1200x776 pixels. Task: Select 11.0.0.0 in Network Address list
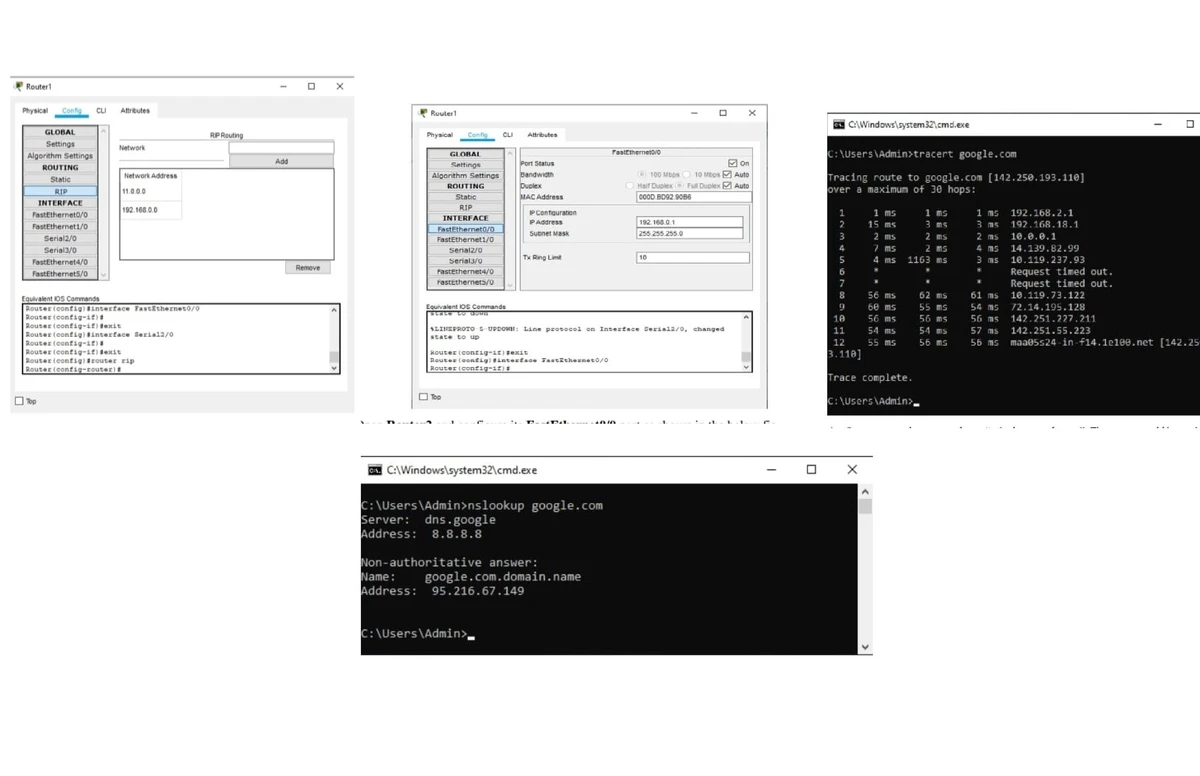(x=151, y=191)
